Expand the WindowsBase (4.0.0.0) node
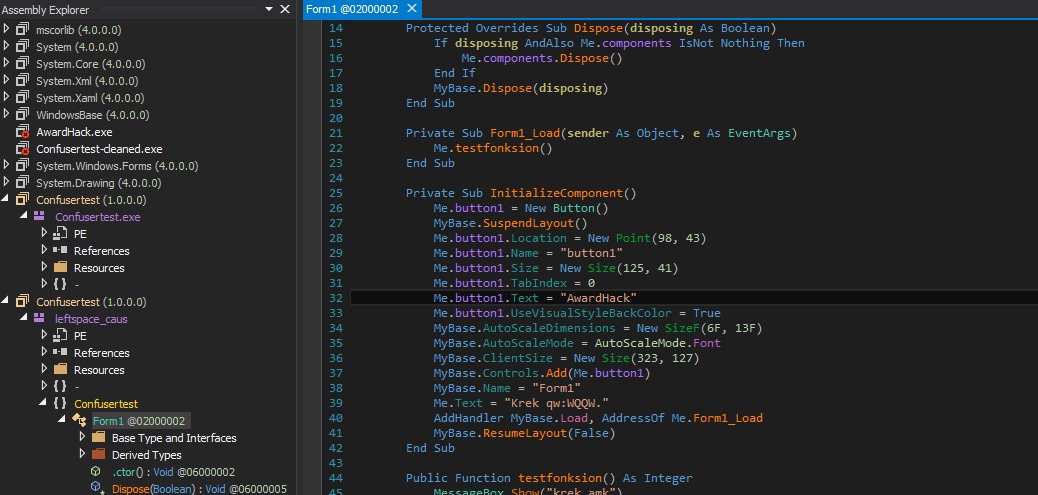Viewport: 1038px width, 495px height. click(x=7, y=115)
